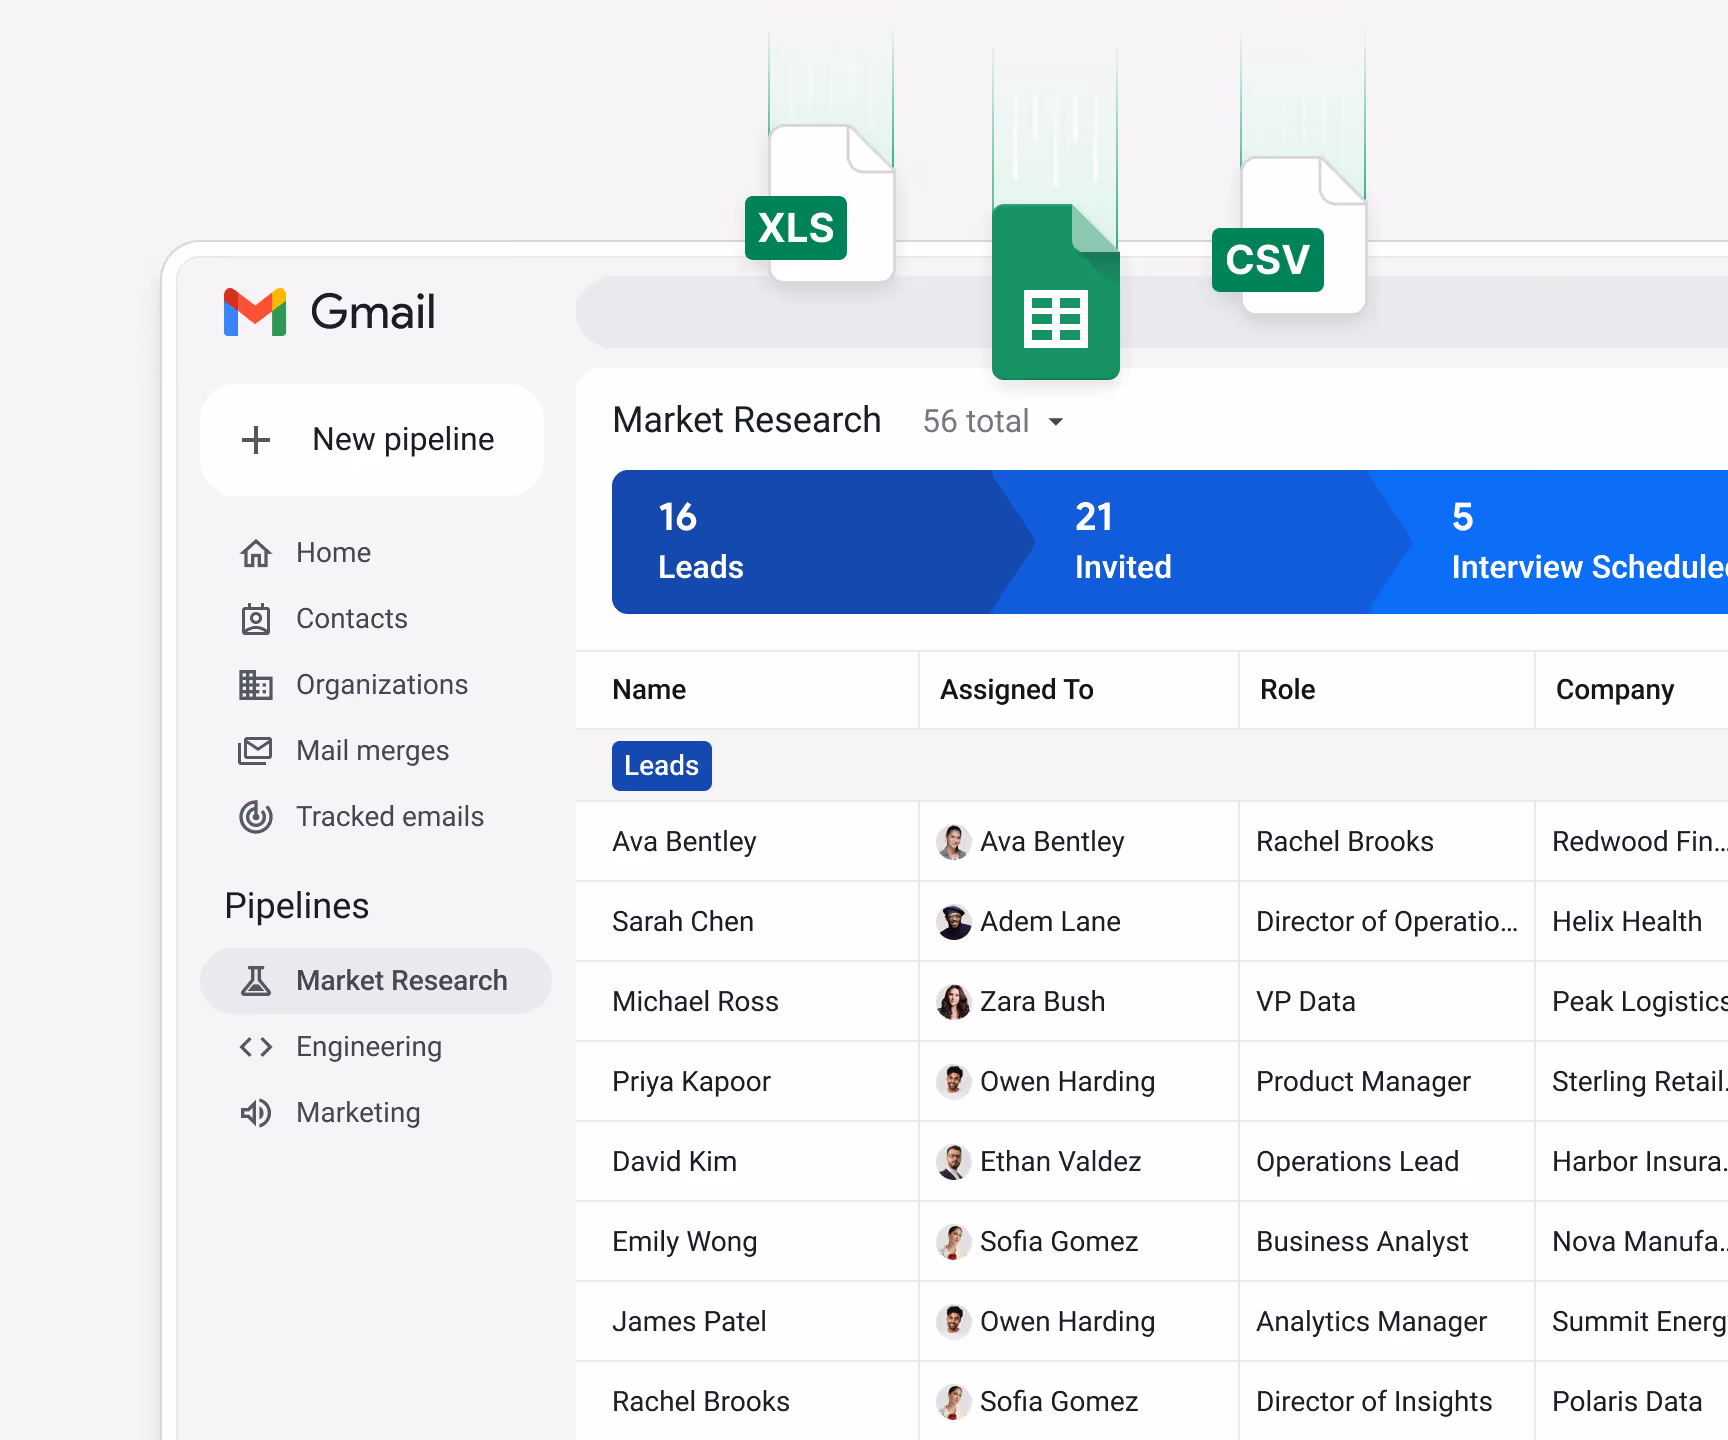Click the Tracked emails target icon
The image size is (1728, 1440).
tap(256, 817)
